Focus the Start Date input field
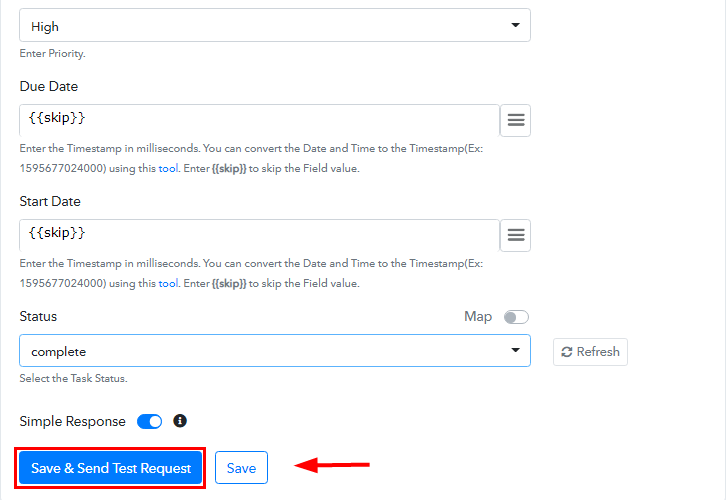Image resolution: width=726 pixels, height=500 pixels. (259, 235)
